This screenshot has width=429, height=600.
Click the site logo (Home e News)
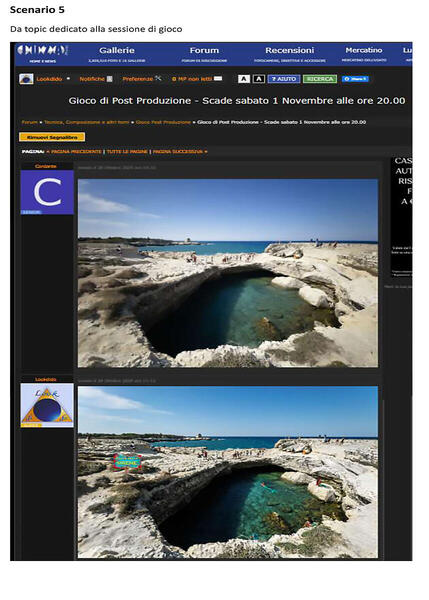(x=42, y=53)
